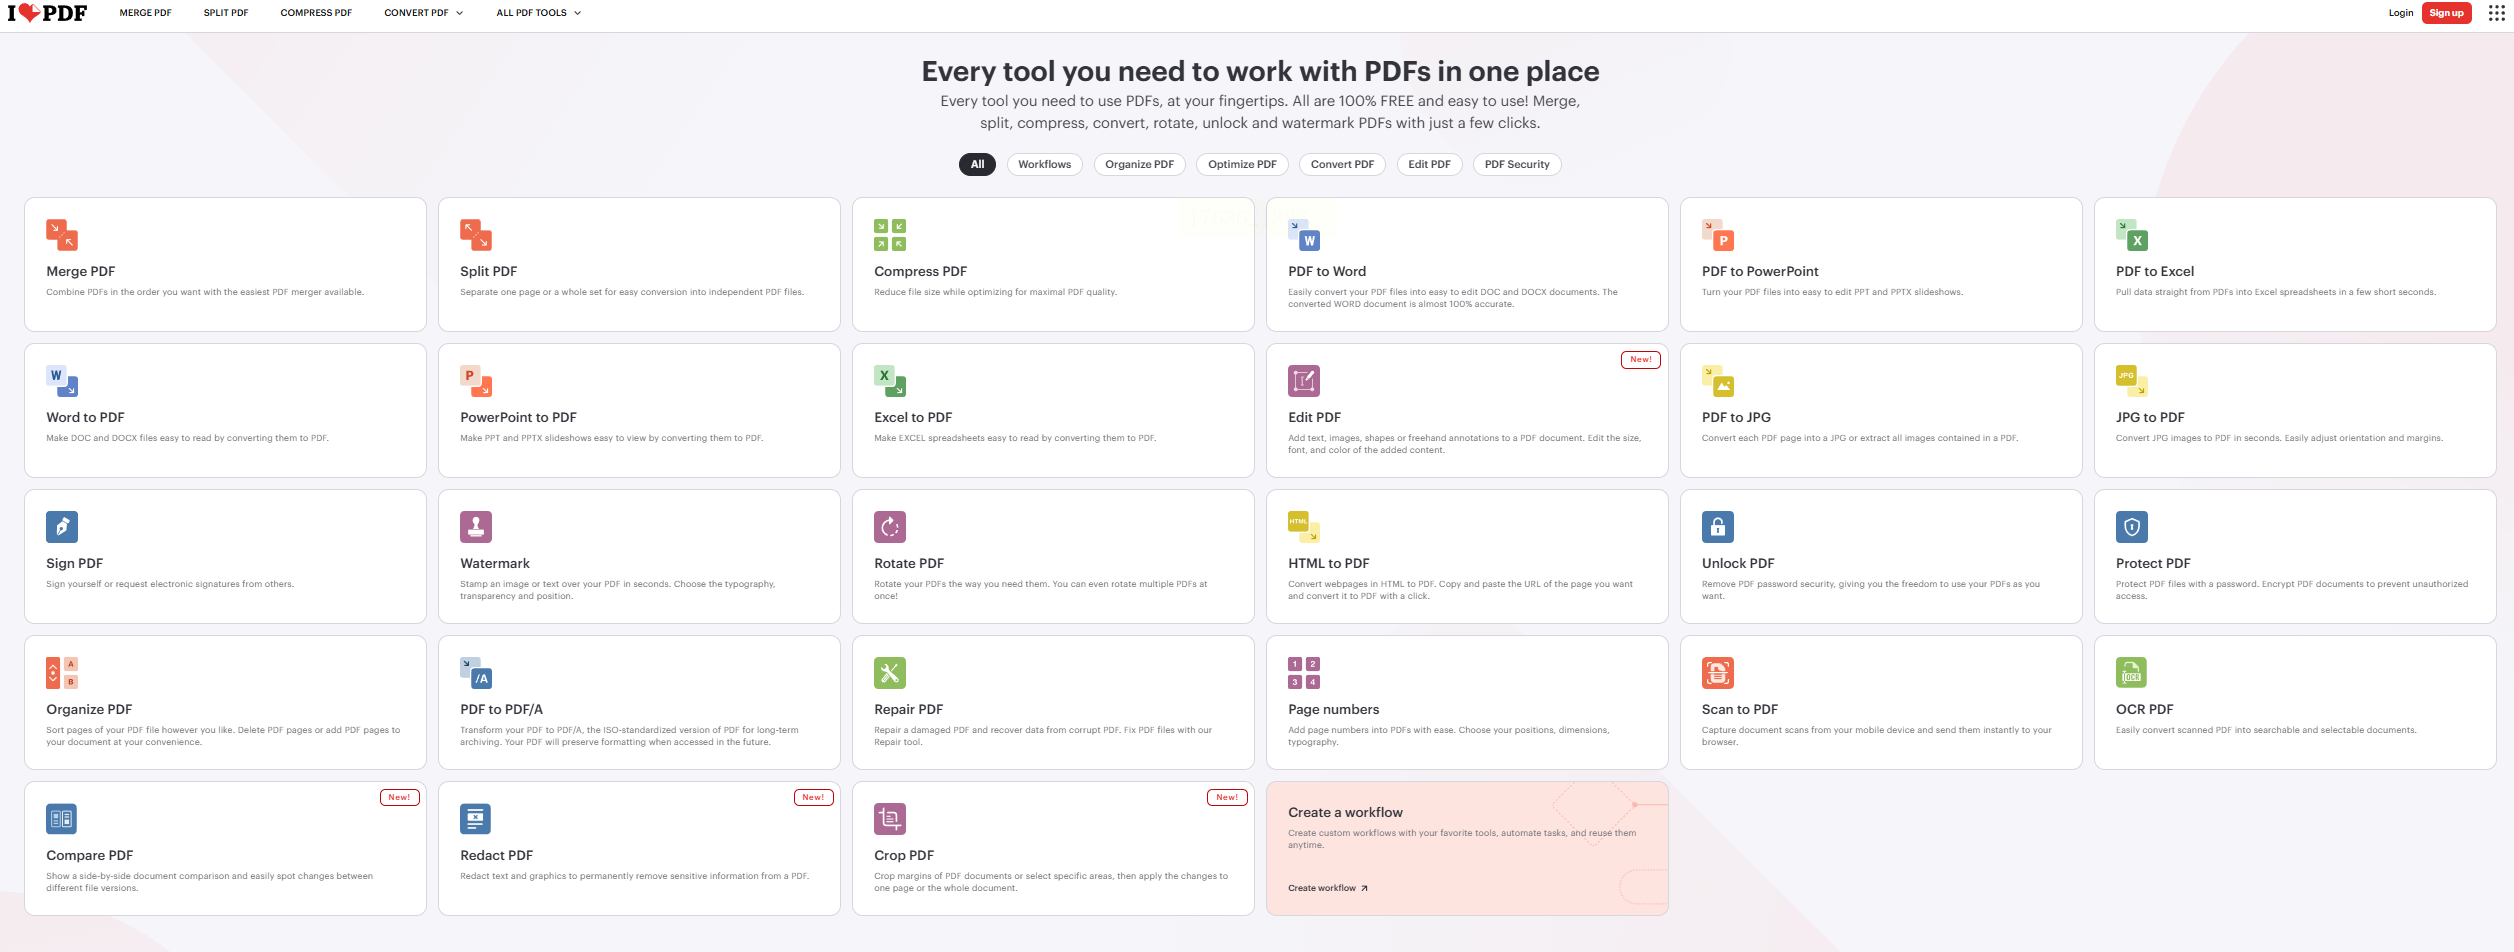Switch to the PDF Security filter tab
The height and width of the screenshot is (952, 2514).
(1516, 165)
